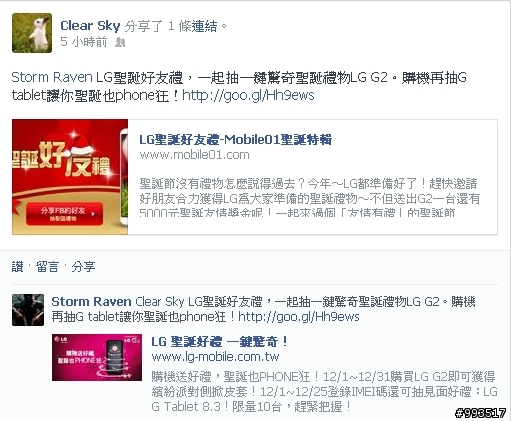Click the friends audience icon beside timestamp
Image resolution: width=511 pixels, height=421 pixels.
pyautogui.click(x=120, y=42)
